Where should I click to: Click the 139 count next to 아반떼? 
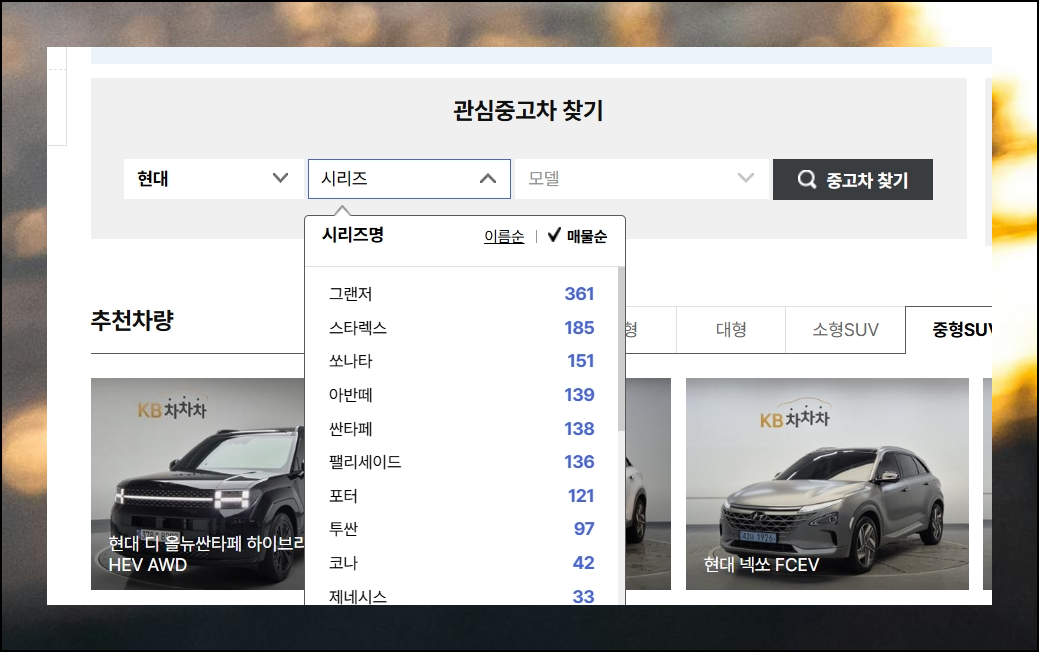pyautogui.click(x=579, y=395)
